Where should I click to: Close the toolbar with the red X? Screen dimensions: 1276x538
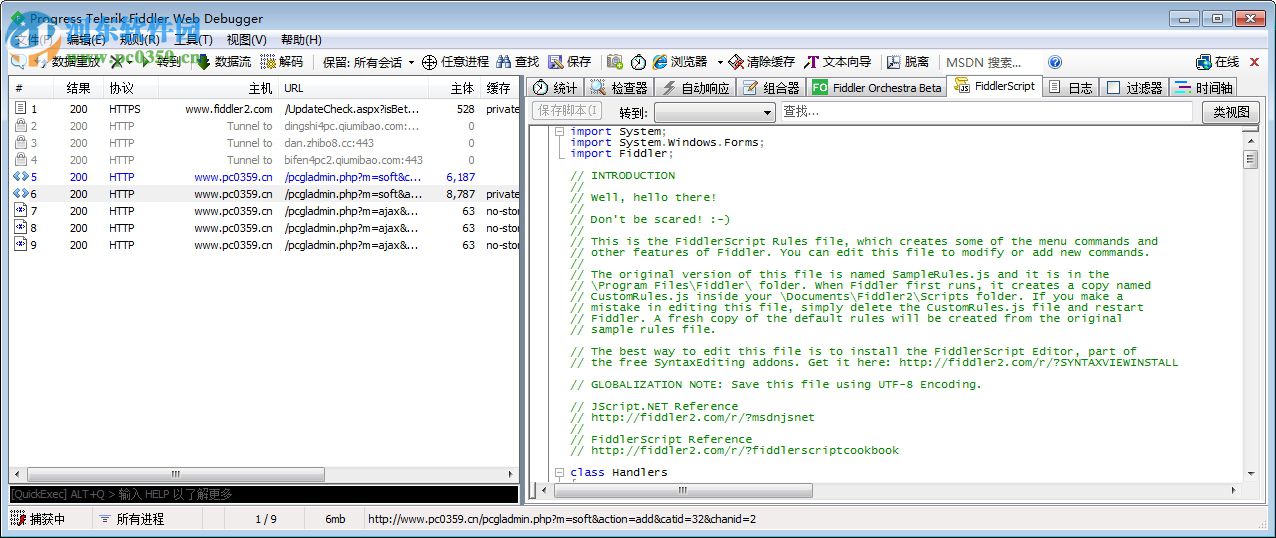tap(1255, 62)
